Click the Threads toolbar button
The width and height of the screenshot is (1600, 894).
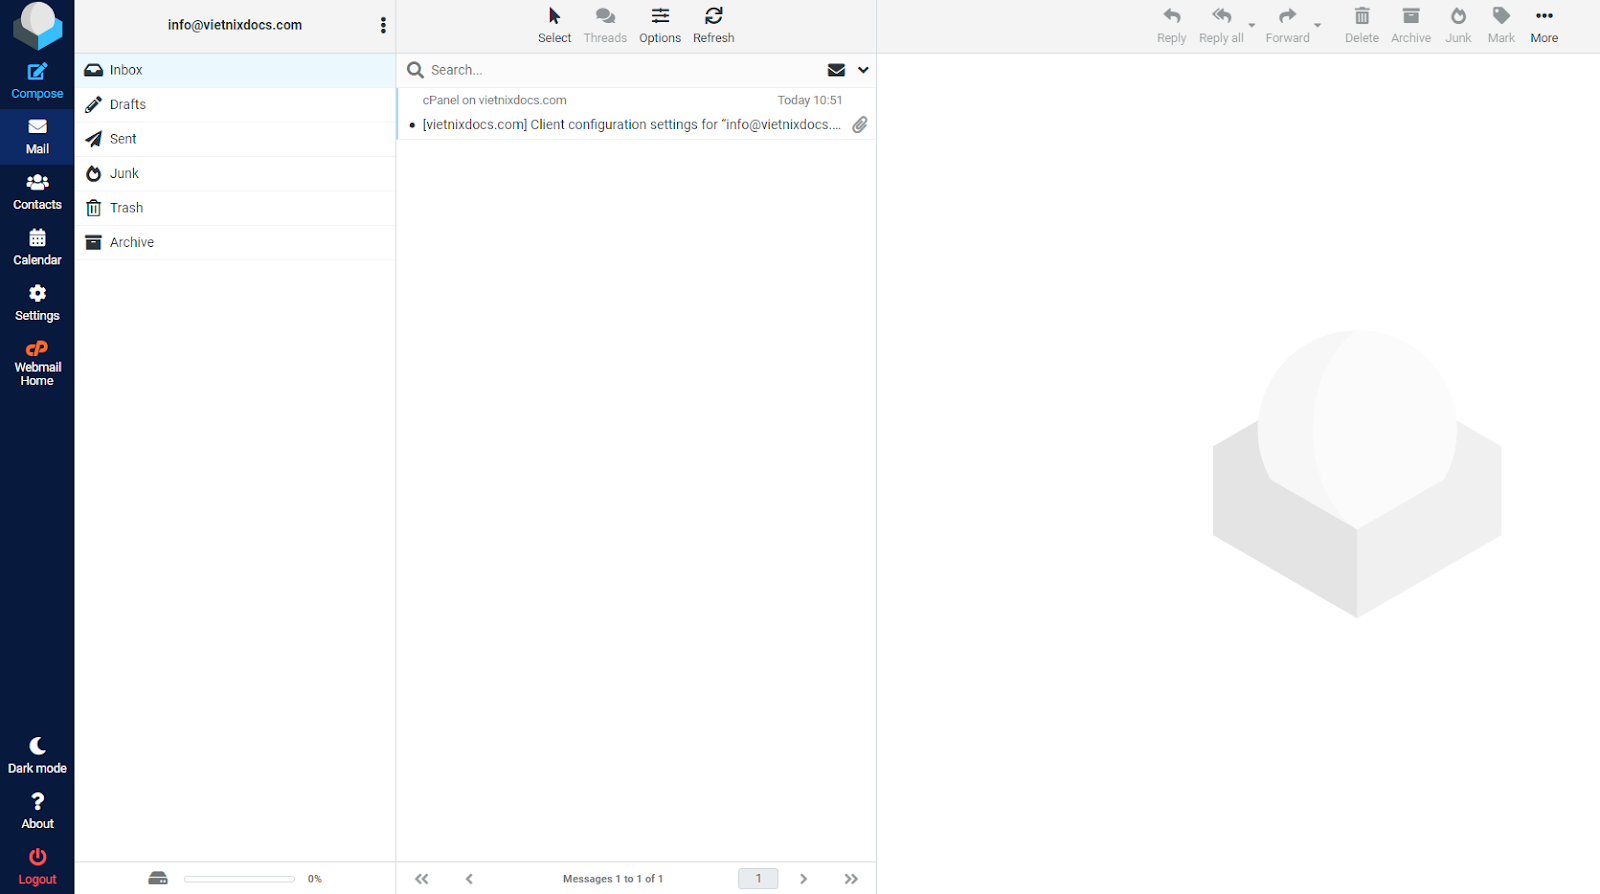tap(605, 26)
